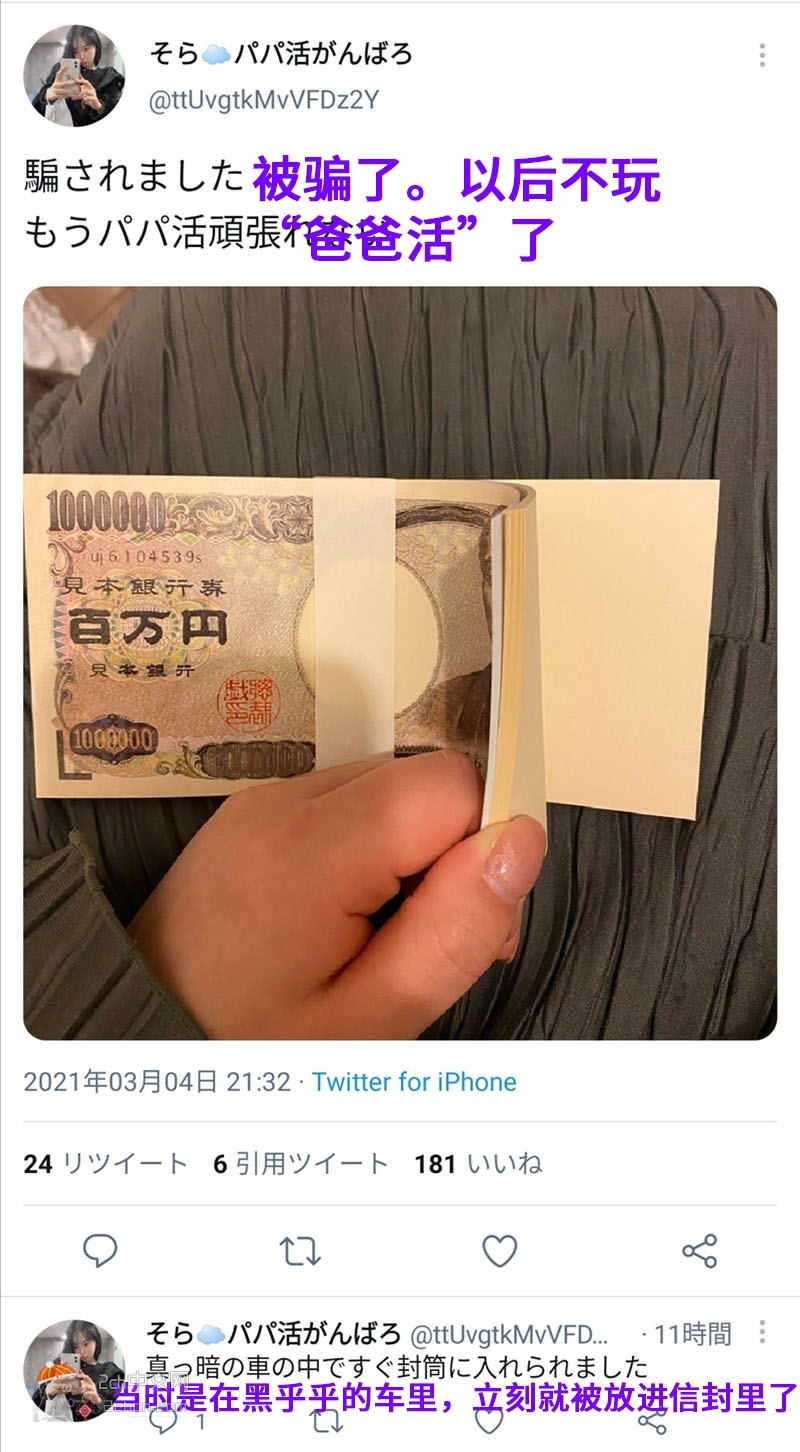
Task: Open the @ttUvgtkMvVFDz2Y handle
Action: 264,101
